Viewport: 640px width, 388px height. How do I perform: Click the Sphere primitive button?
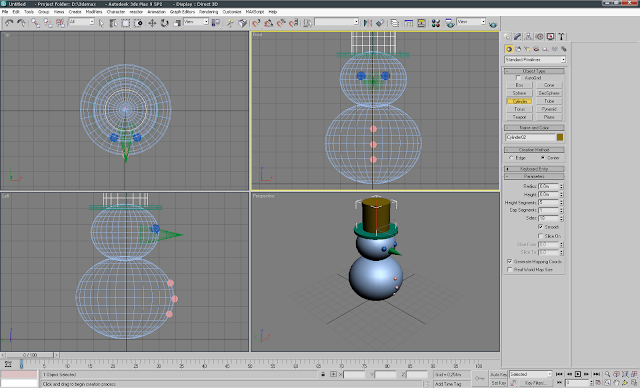coord(519,93)
